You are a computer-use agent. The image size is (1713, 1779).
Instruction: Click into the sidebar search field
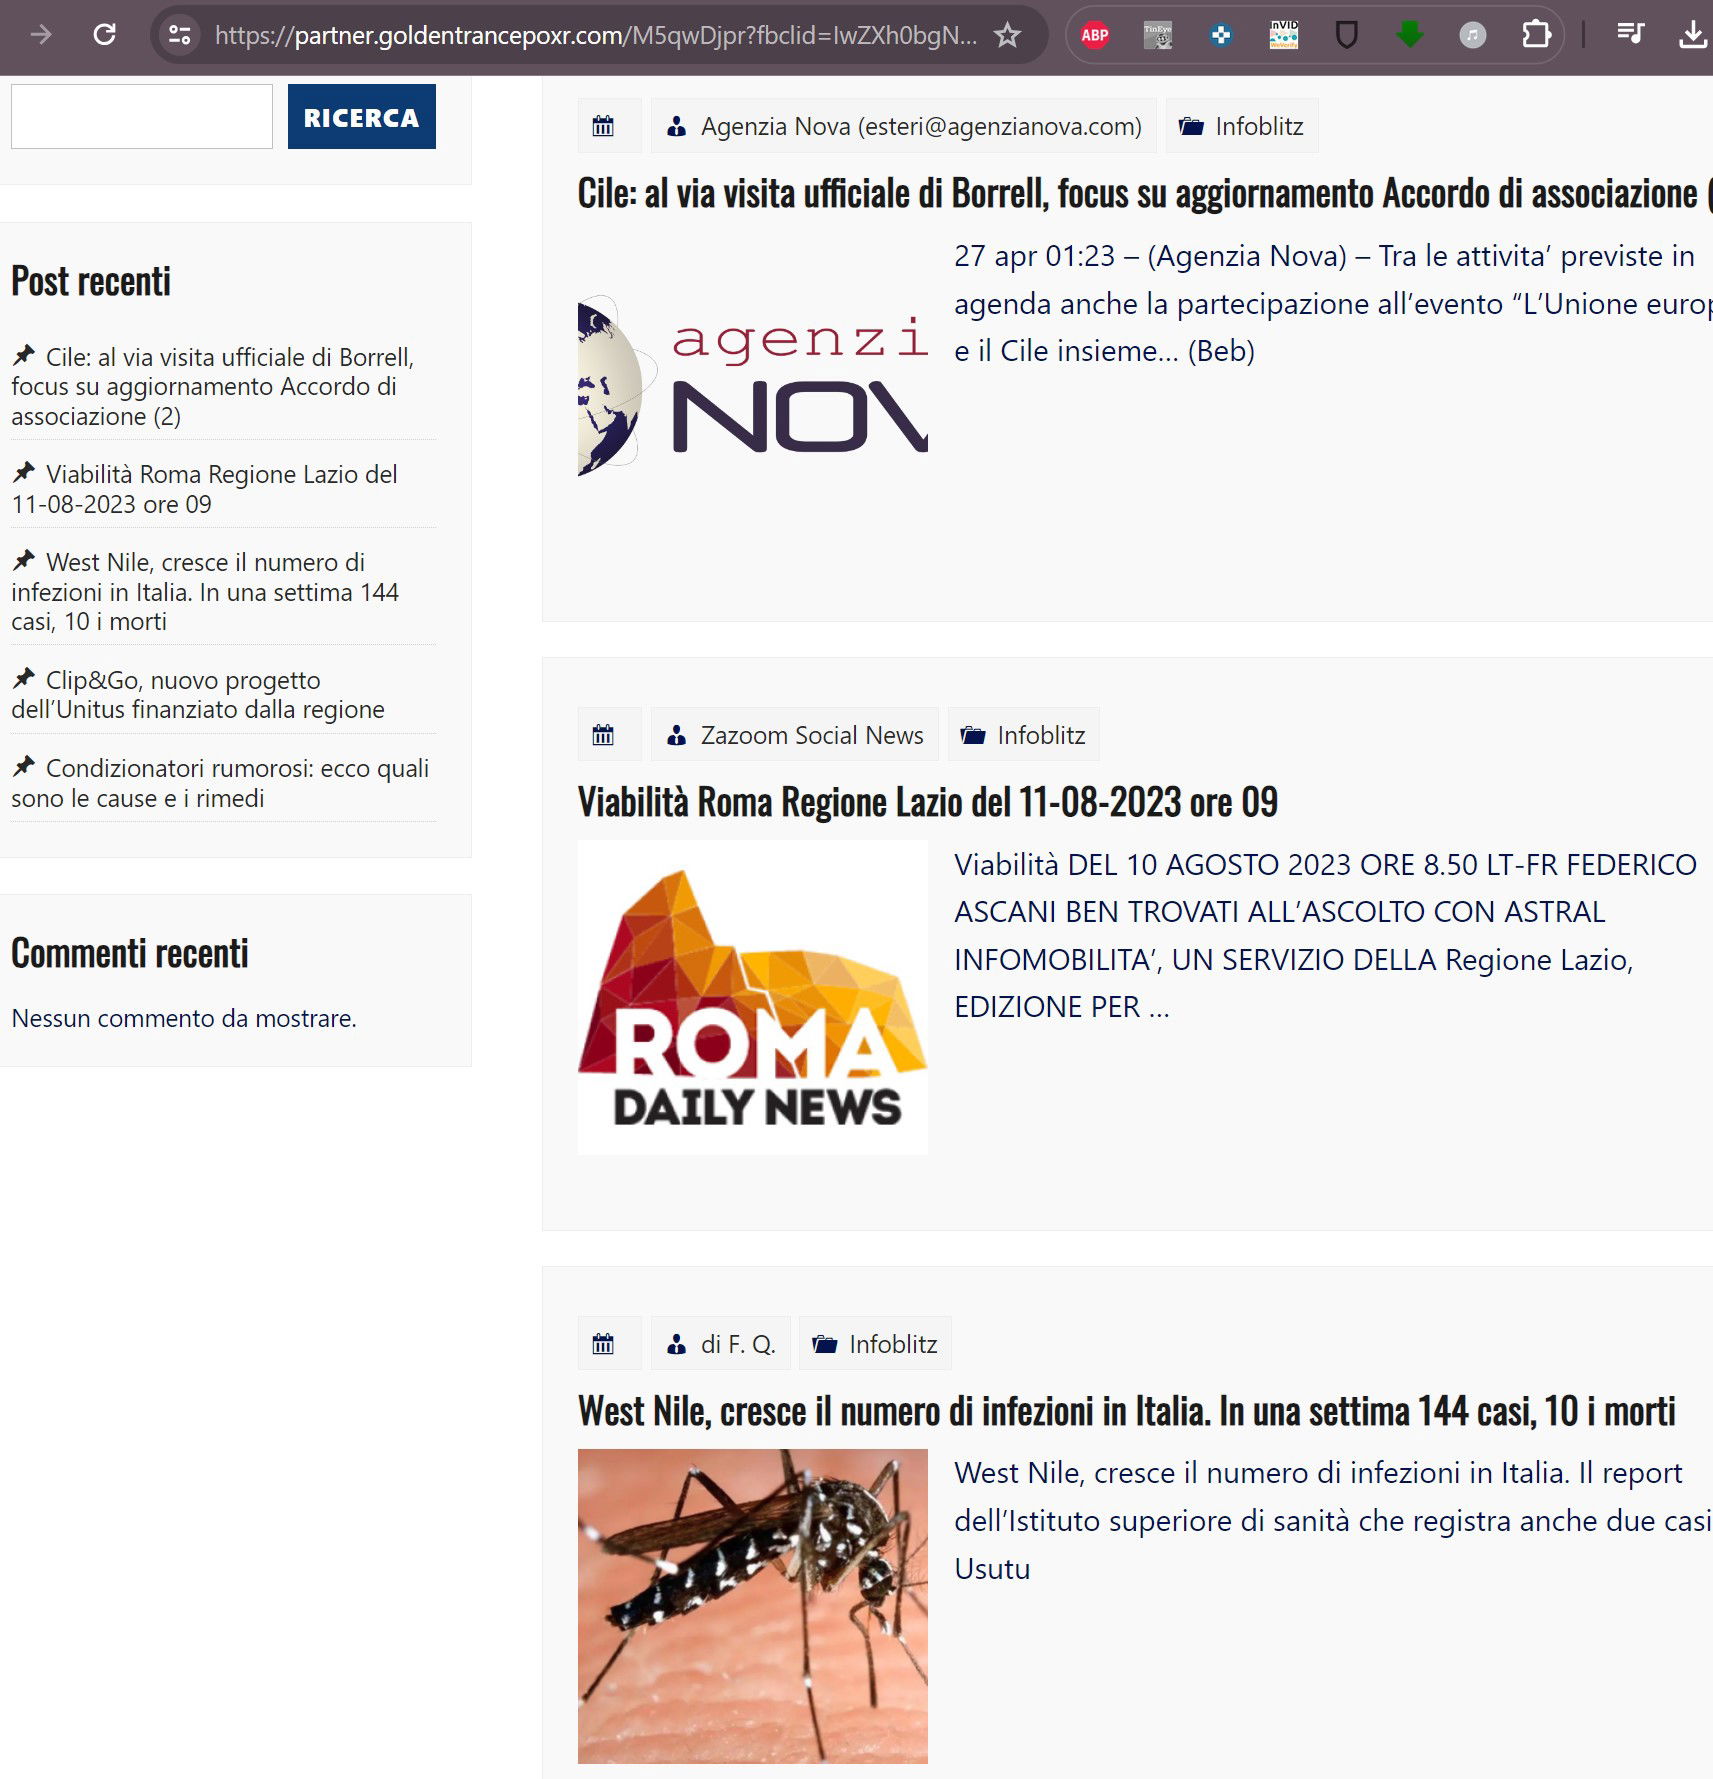coord(142,117)
